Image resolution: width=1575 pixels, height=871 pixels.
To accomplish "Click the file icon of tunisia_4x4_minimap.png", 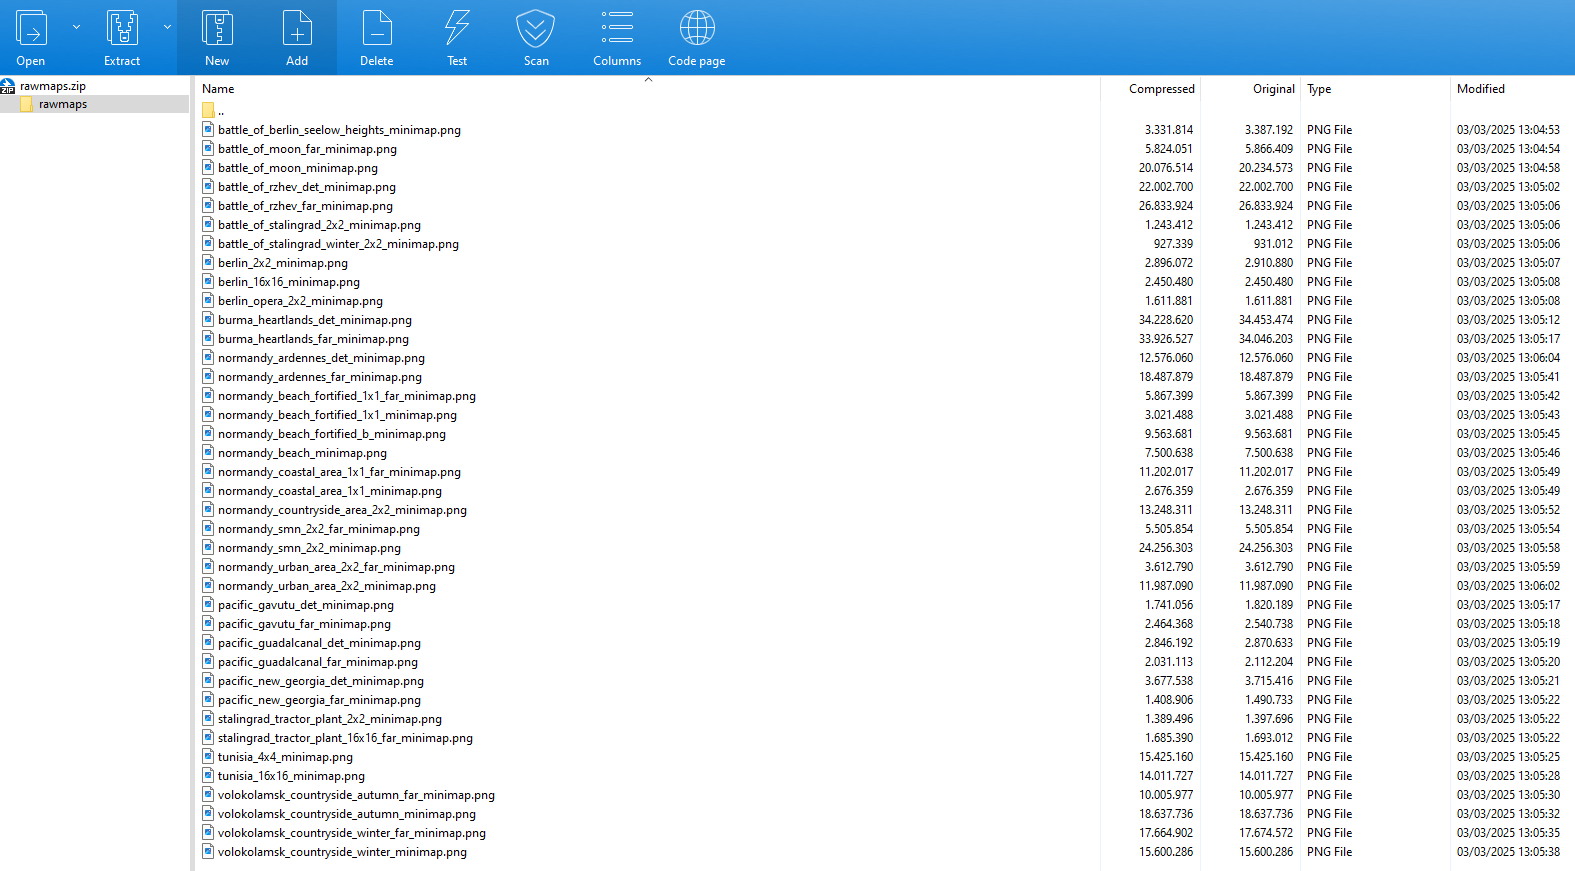I will click(208, 756).
